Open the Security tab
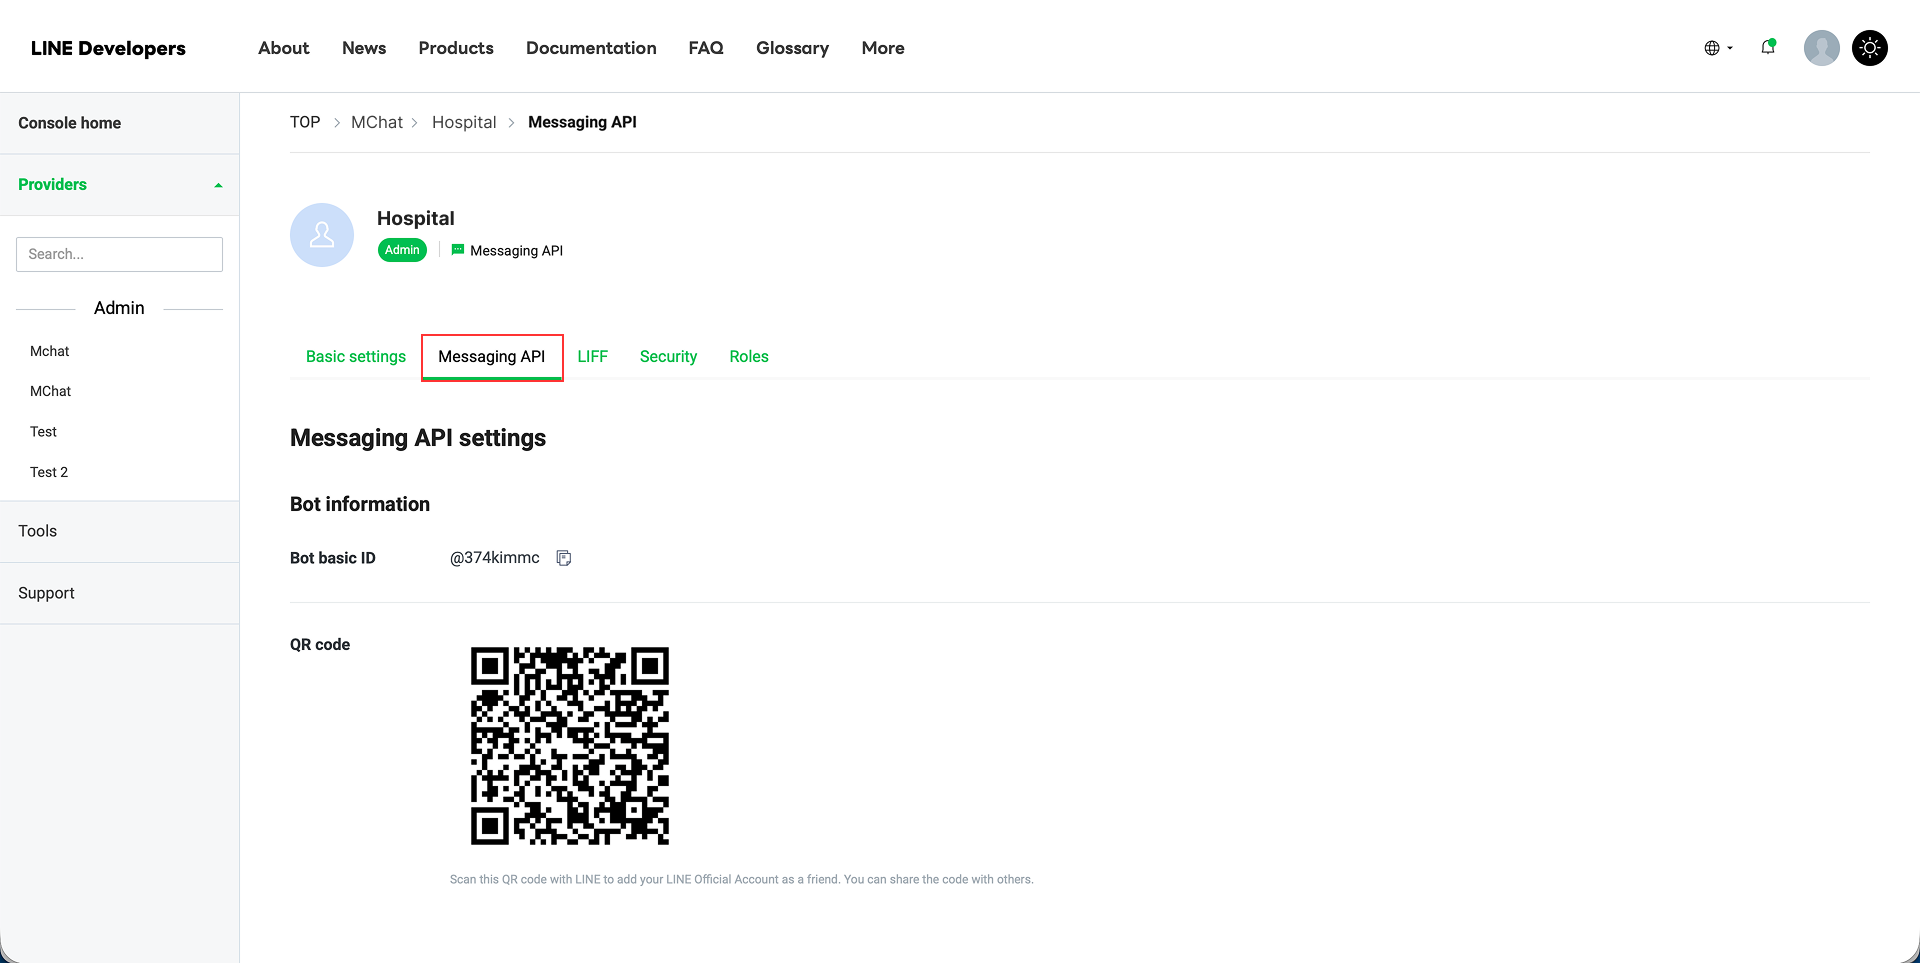This screenshot has height=963, width=1920. point(668,356)
